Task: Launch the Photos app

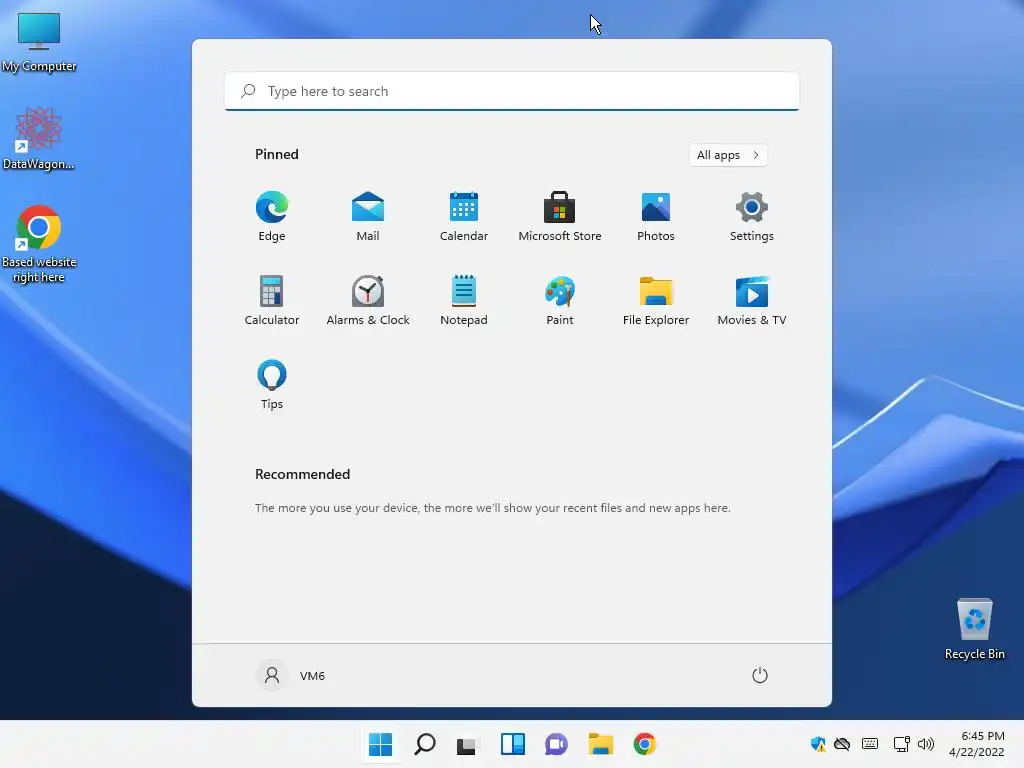Action: (656, 217)
